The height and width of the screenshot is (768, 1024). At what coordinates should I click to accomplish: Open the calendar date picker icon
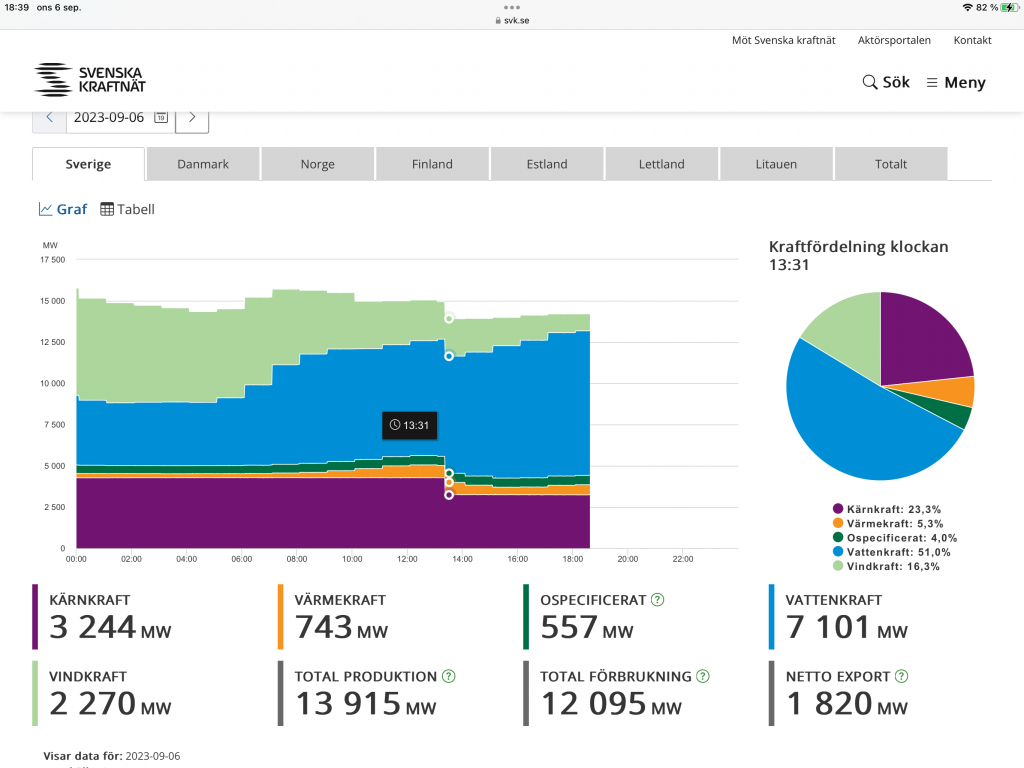pos(161,117)
